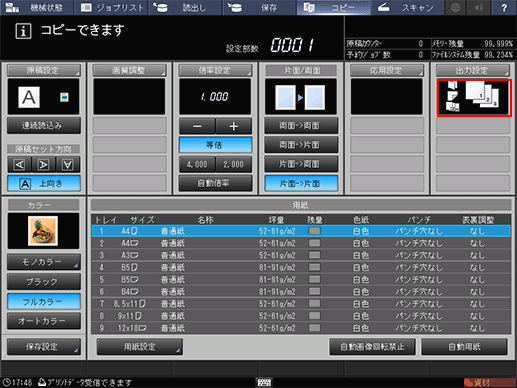Select tray 9 12x18 paper row
The width and height of the screenshot is (517, 388).
tap(301, 328)
